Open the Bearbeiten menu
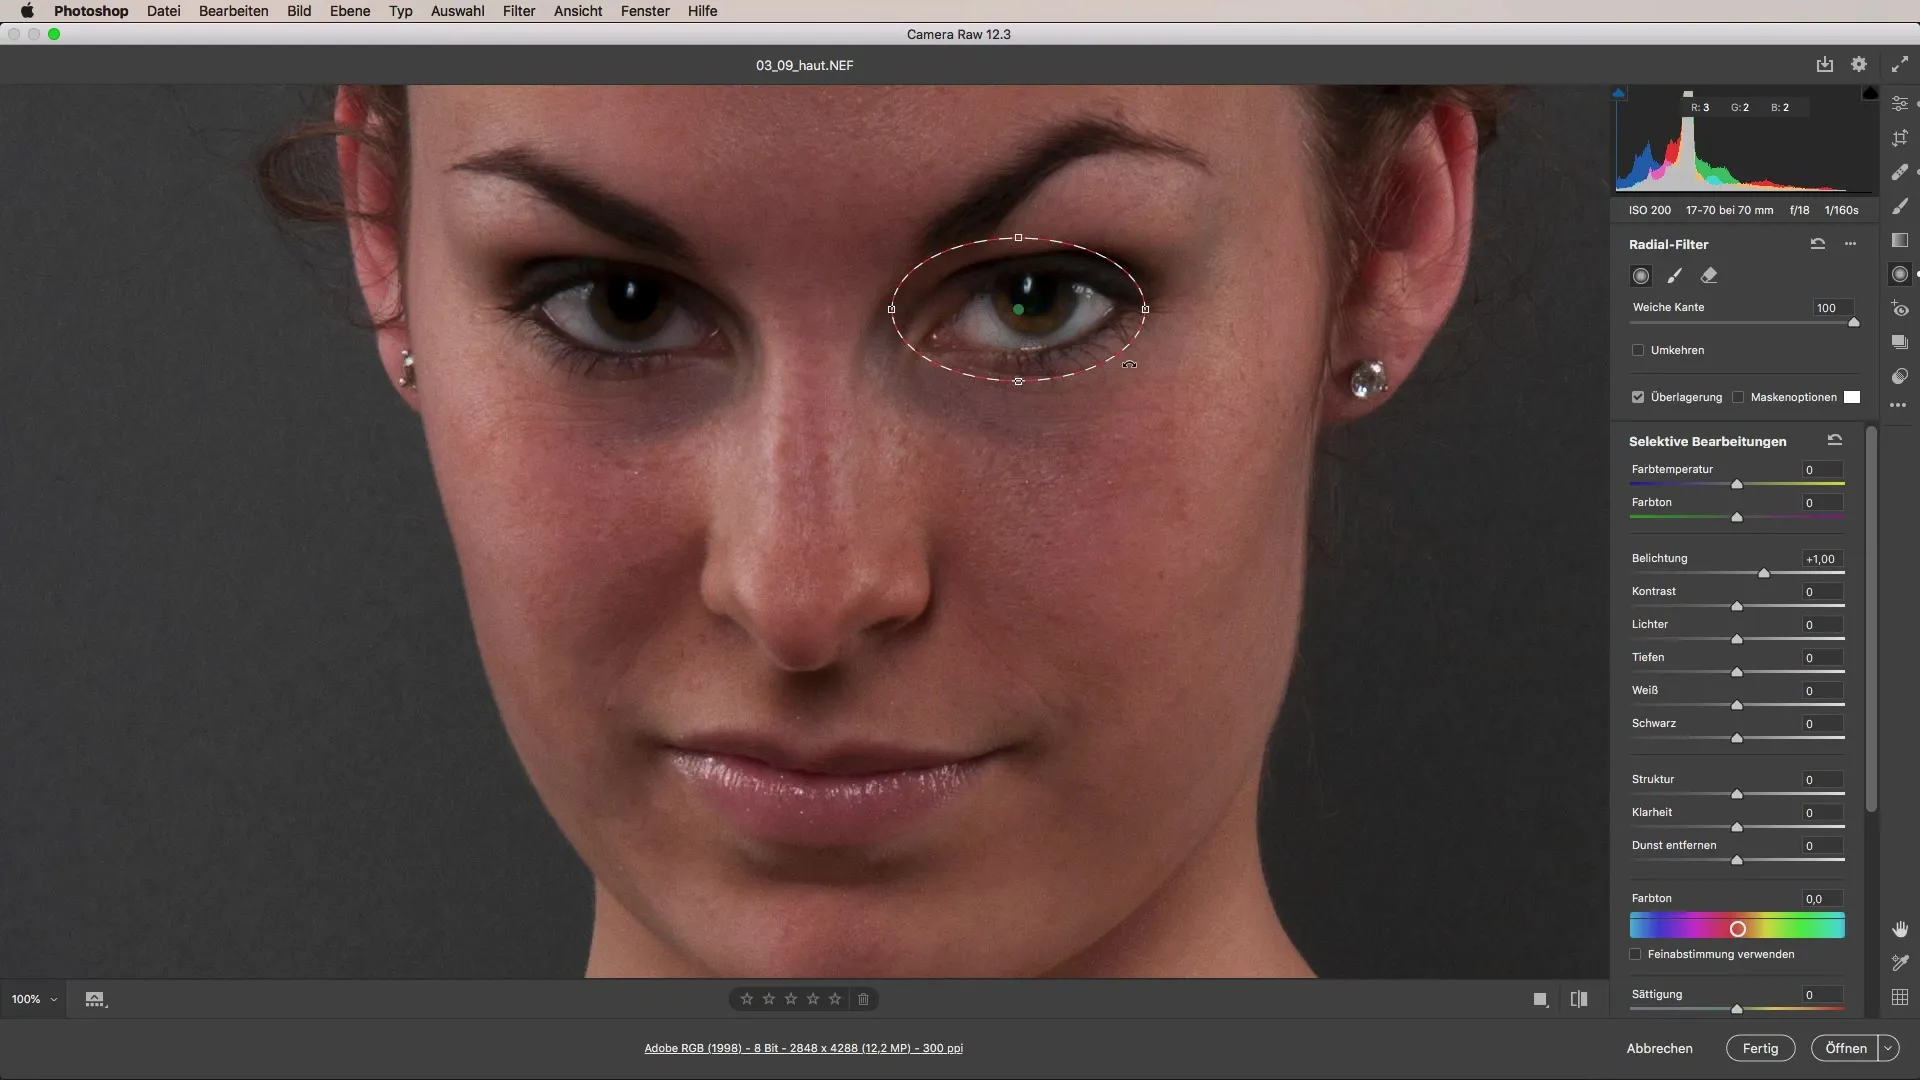The image size is (1920, 1080). (x=233, y=11)
